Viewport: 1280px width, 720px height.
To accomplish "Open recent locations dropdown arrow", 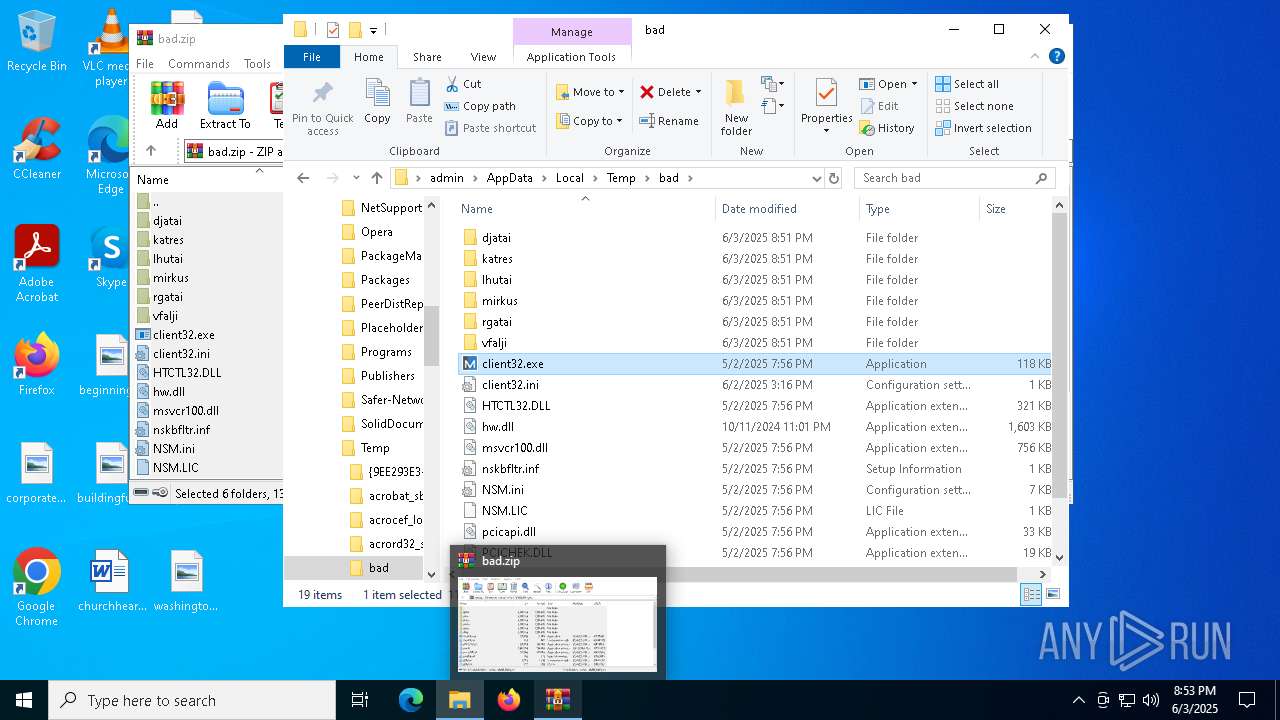I will point(356,178).
